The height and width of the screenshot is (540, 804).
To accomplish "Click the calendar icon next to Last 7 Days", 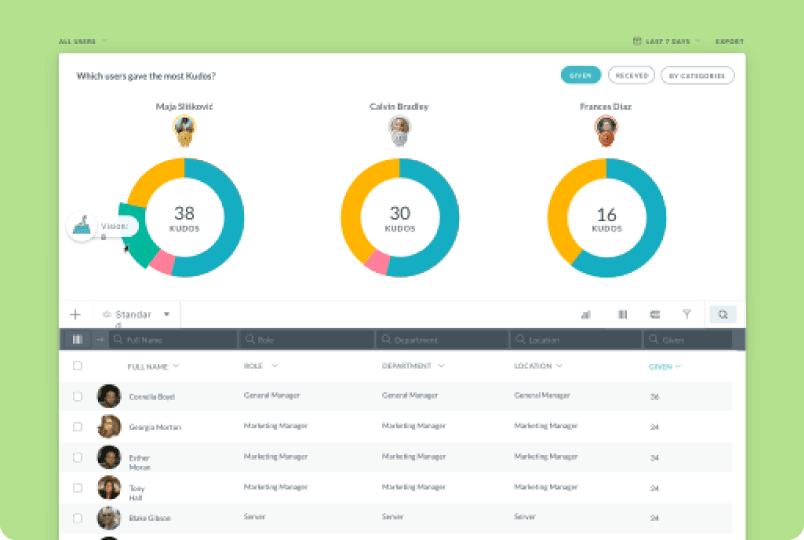I will [x=637, y=41].
